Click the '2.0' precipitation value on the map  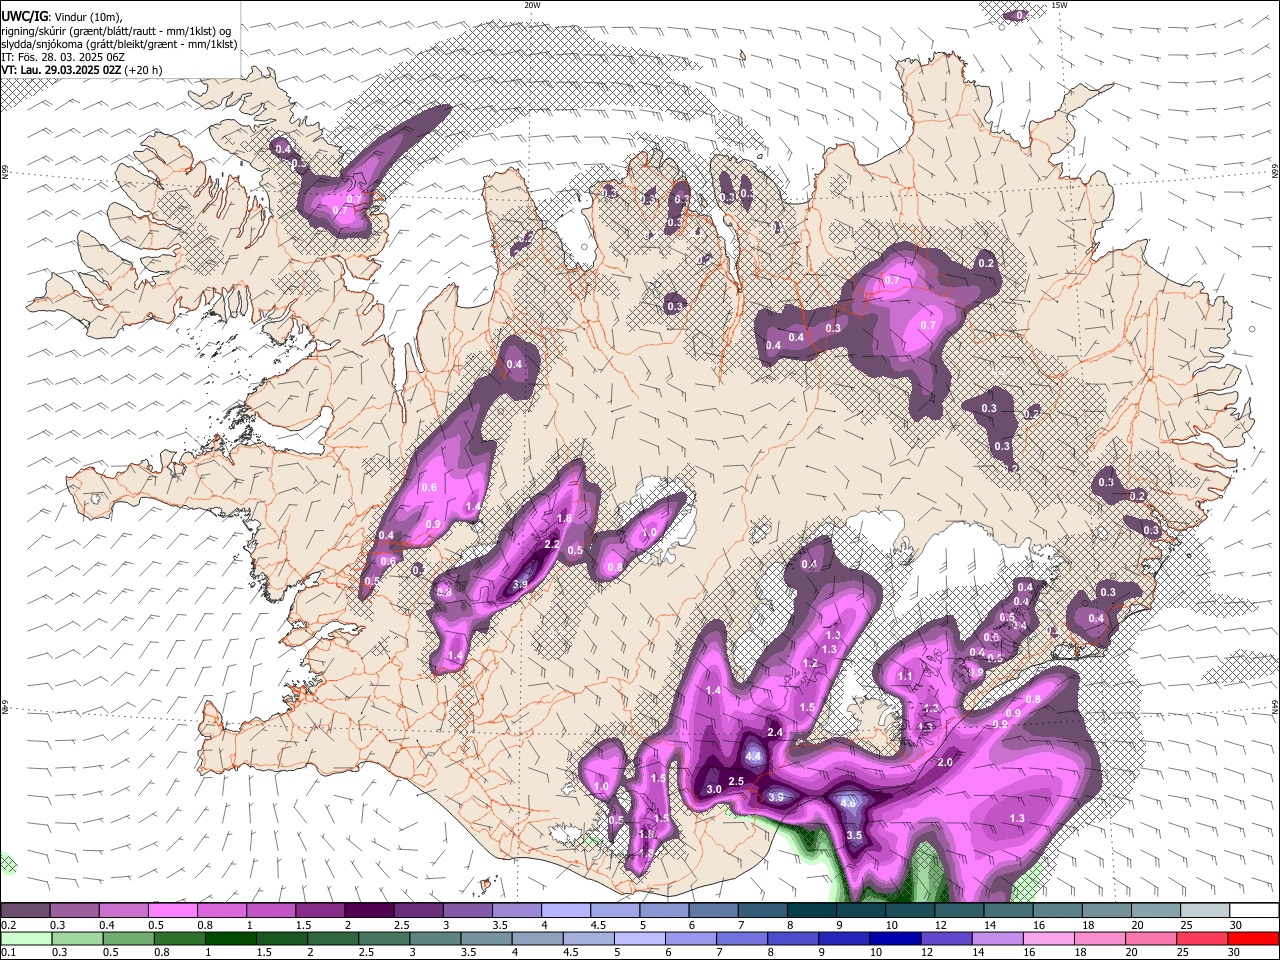click(945, 762)
